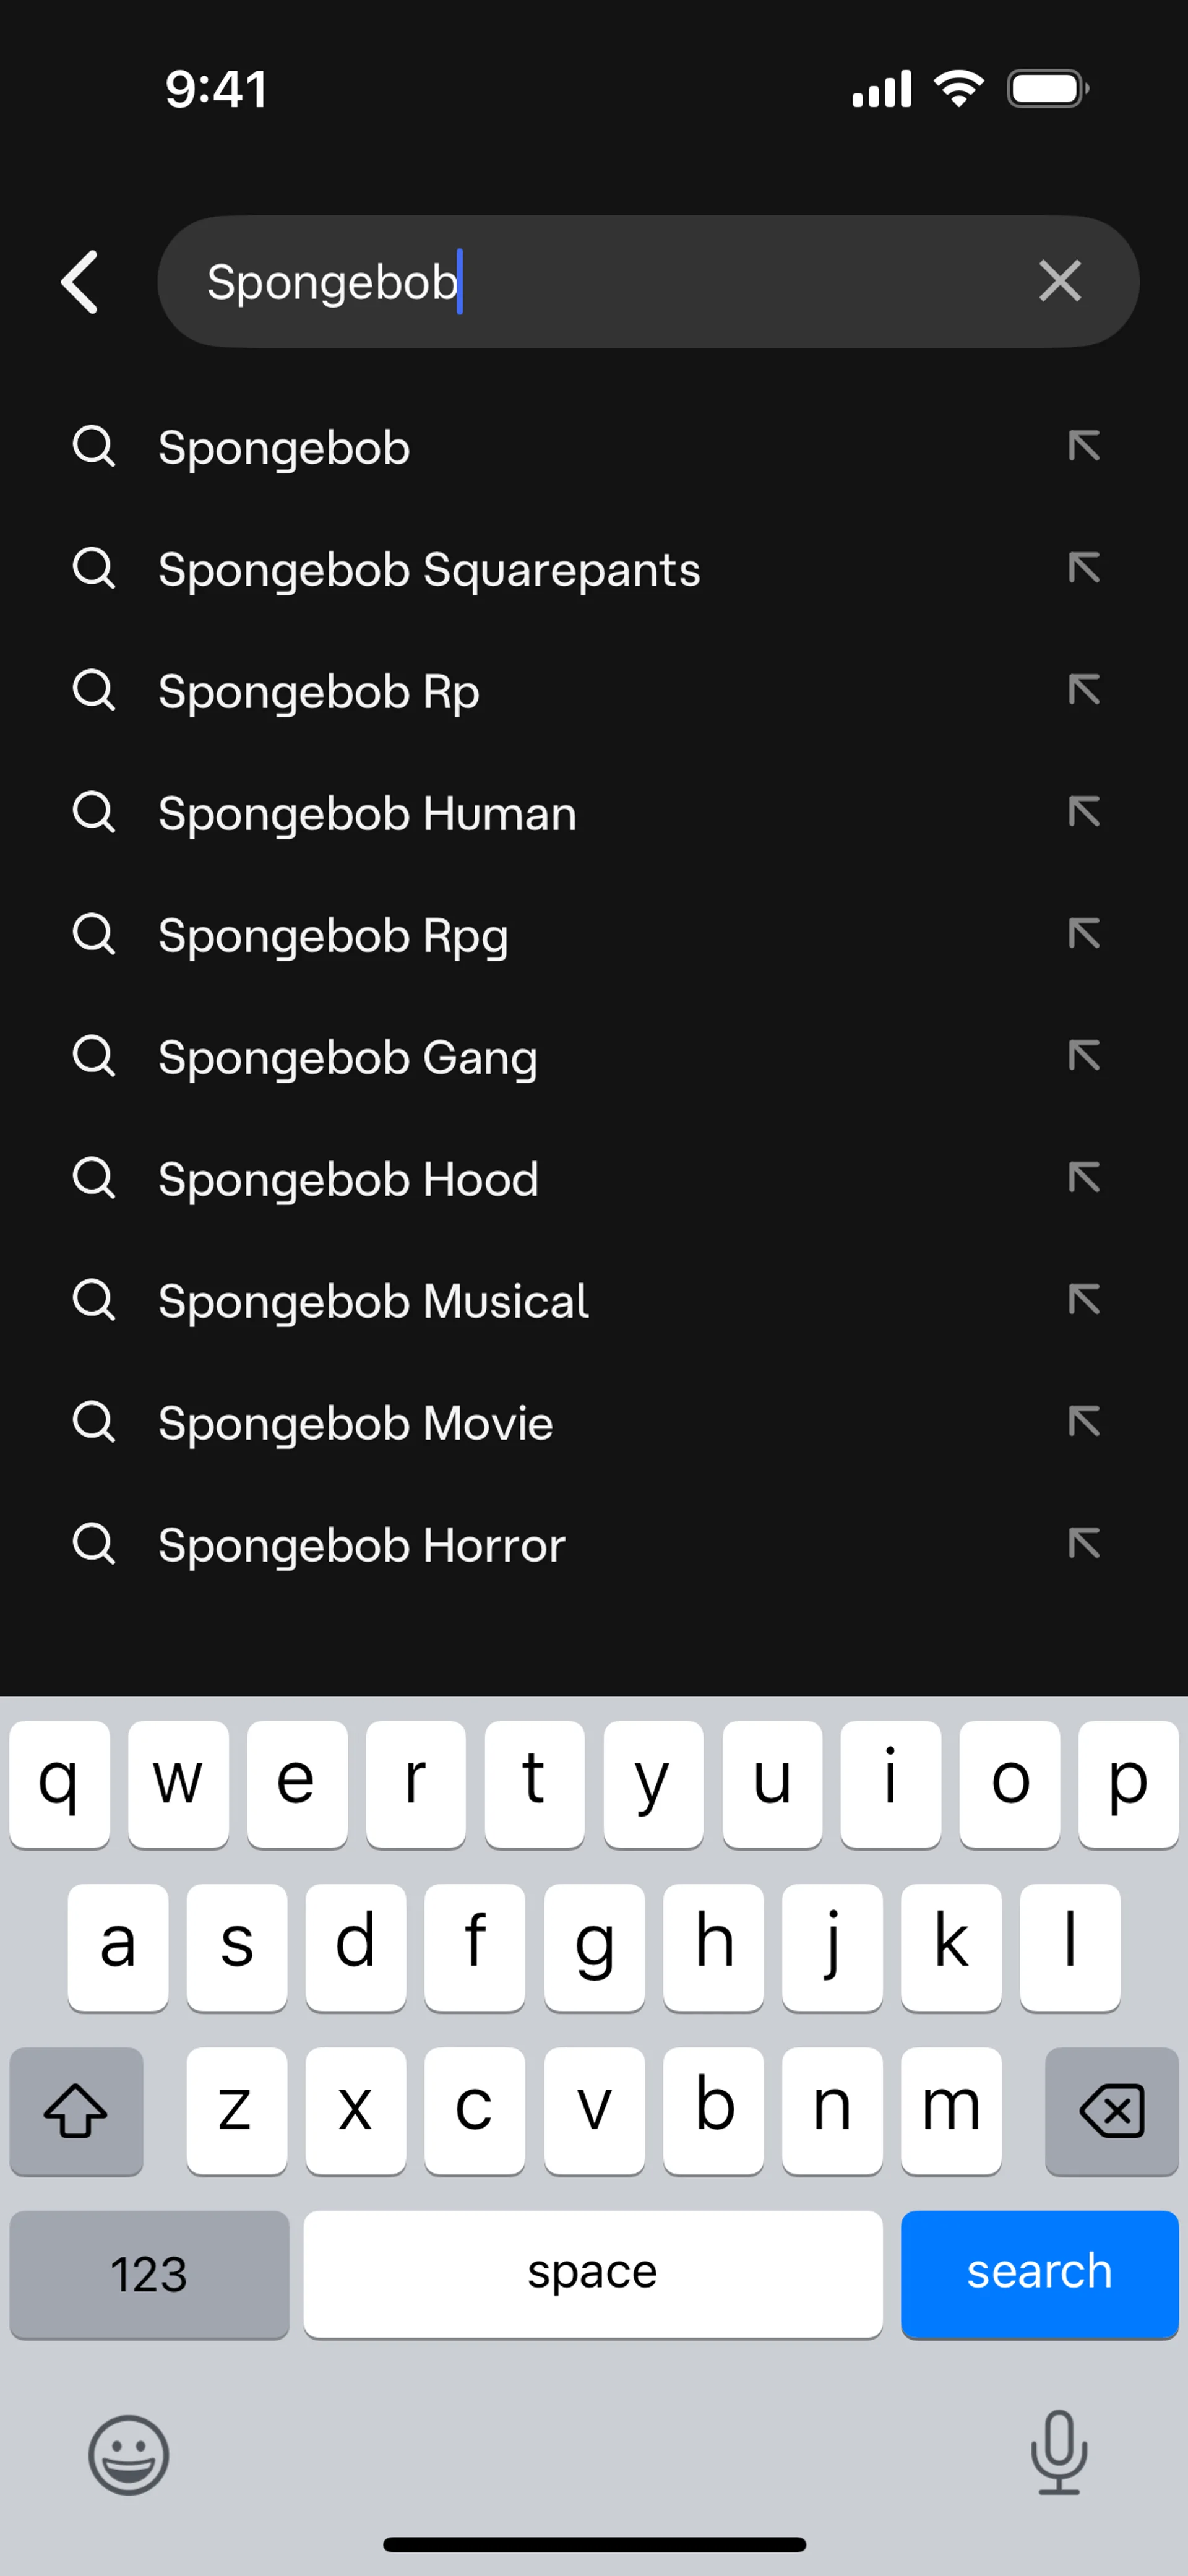1188x2576 pixels.
Task: Fill query with Spongebob Squarepants arrow icon
Action: (x=1083, y=569)
